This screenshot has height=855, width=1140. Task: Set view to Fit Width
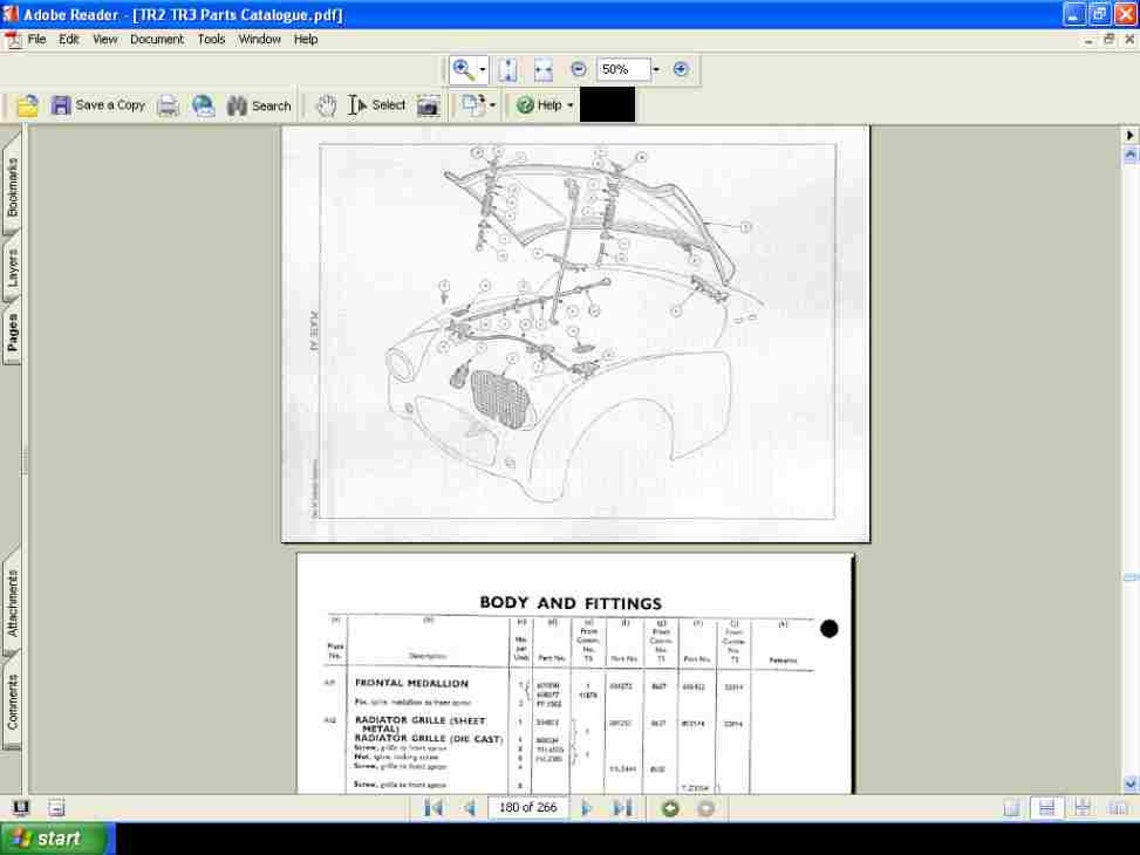(543, 70)
